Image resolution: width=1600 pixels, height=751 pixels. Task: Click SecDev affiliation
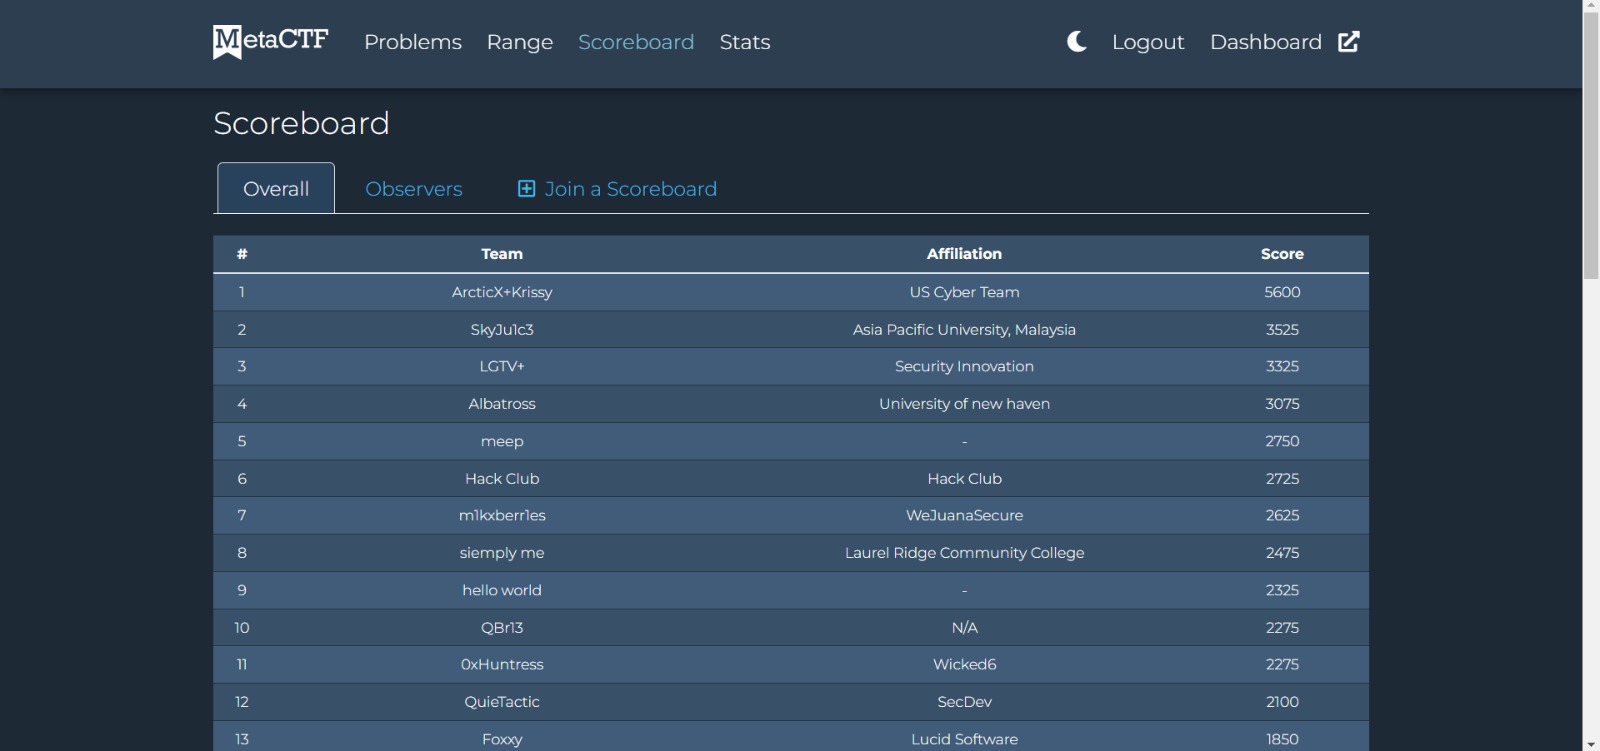click(x=964, y=702)
